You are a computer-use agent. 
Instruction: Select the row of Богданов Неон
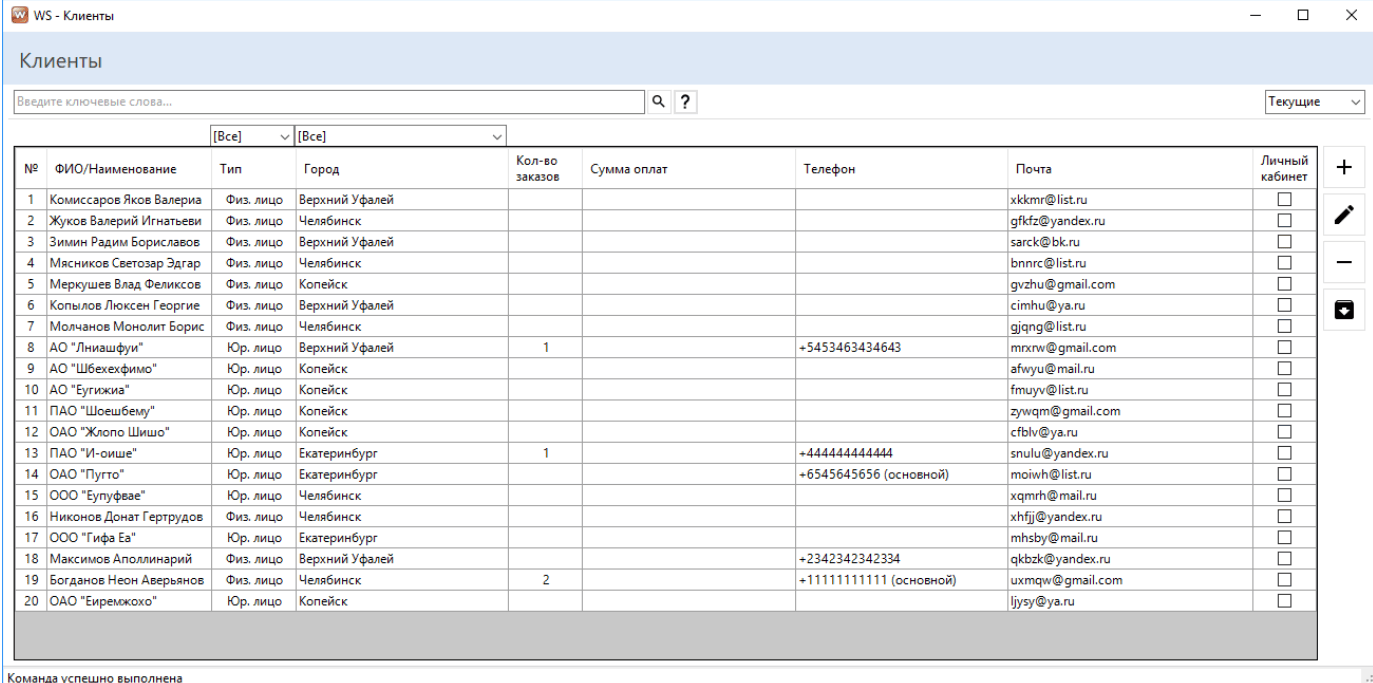(127, 580)
